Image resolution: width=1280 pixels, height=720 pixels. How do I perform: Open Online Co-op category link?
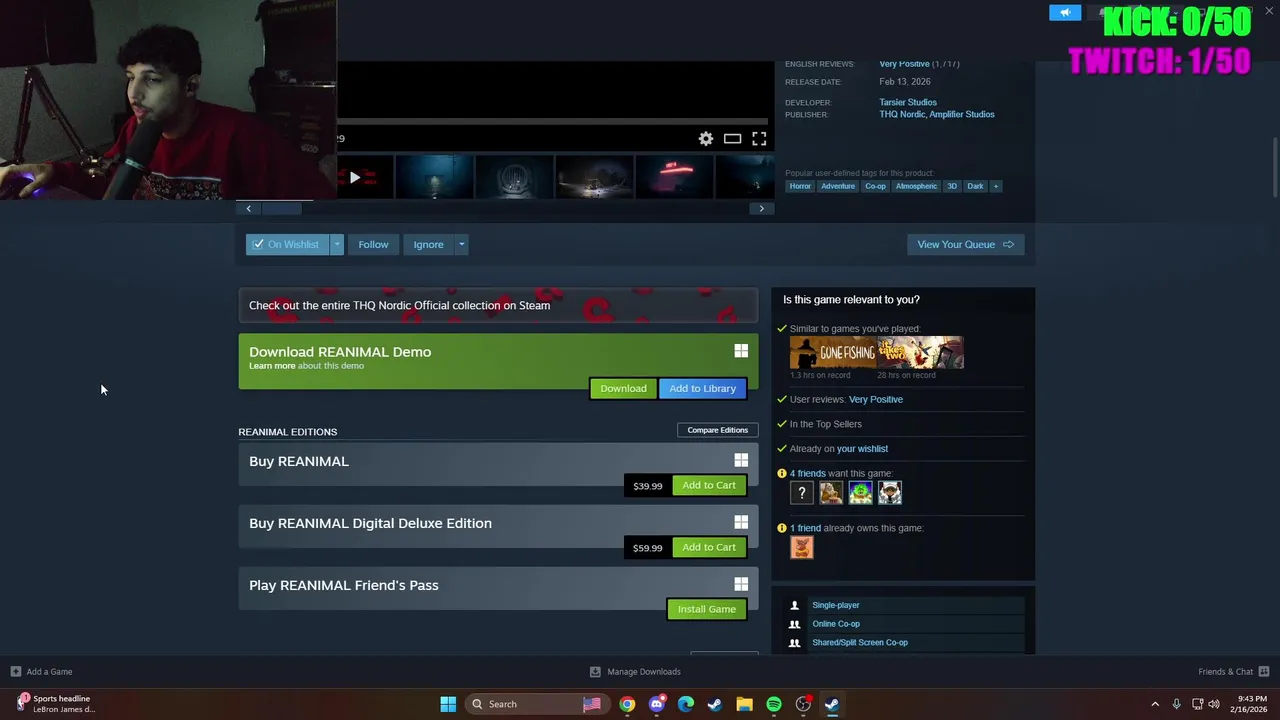[836, 624]
